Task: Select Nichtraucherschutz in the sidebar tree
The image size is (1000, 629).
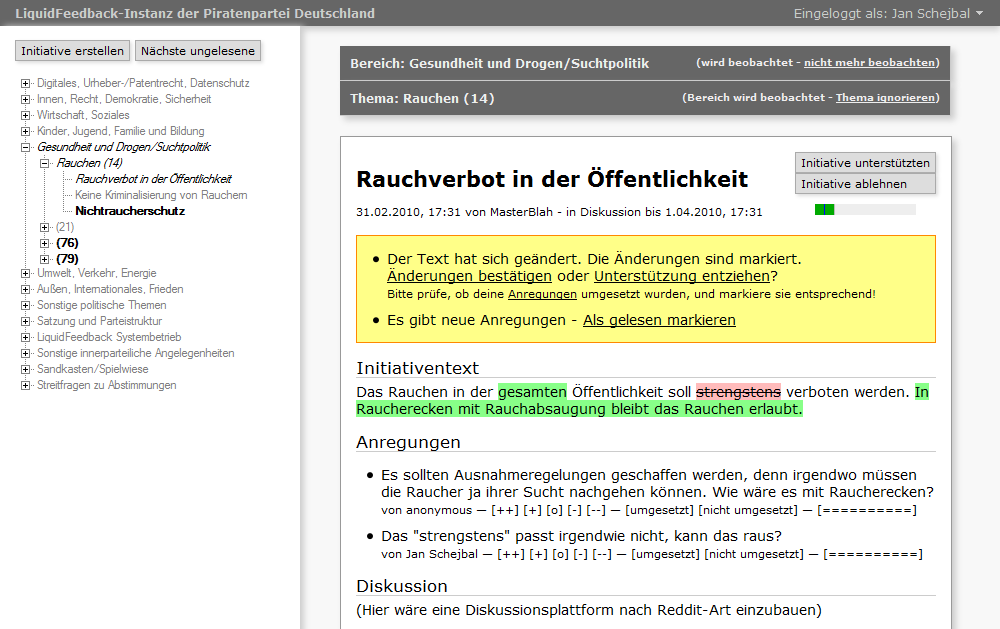Action: click(x=130, y=211)
